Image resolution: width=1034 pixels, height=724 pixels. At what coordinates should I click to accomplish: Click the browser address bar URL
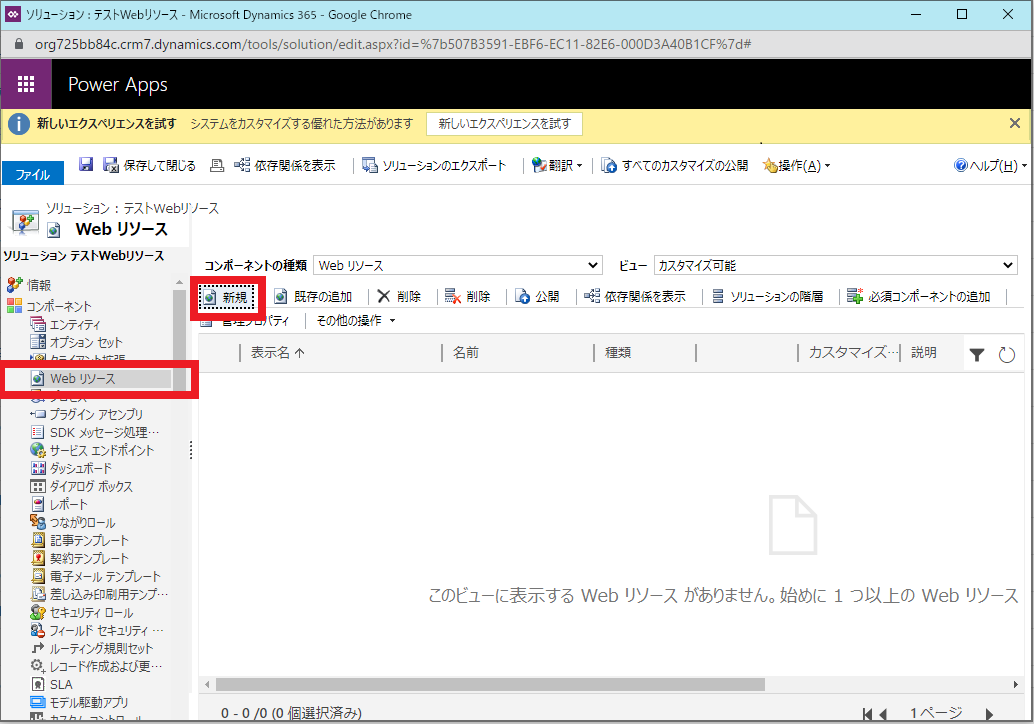click(392, 44)
